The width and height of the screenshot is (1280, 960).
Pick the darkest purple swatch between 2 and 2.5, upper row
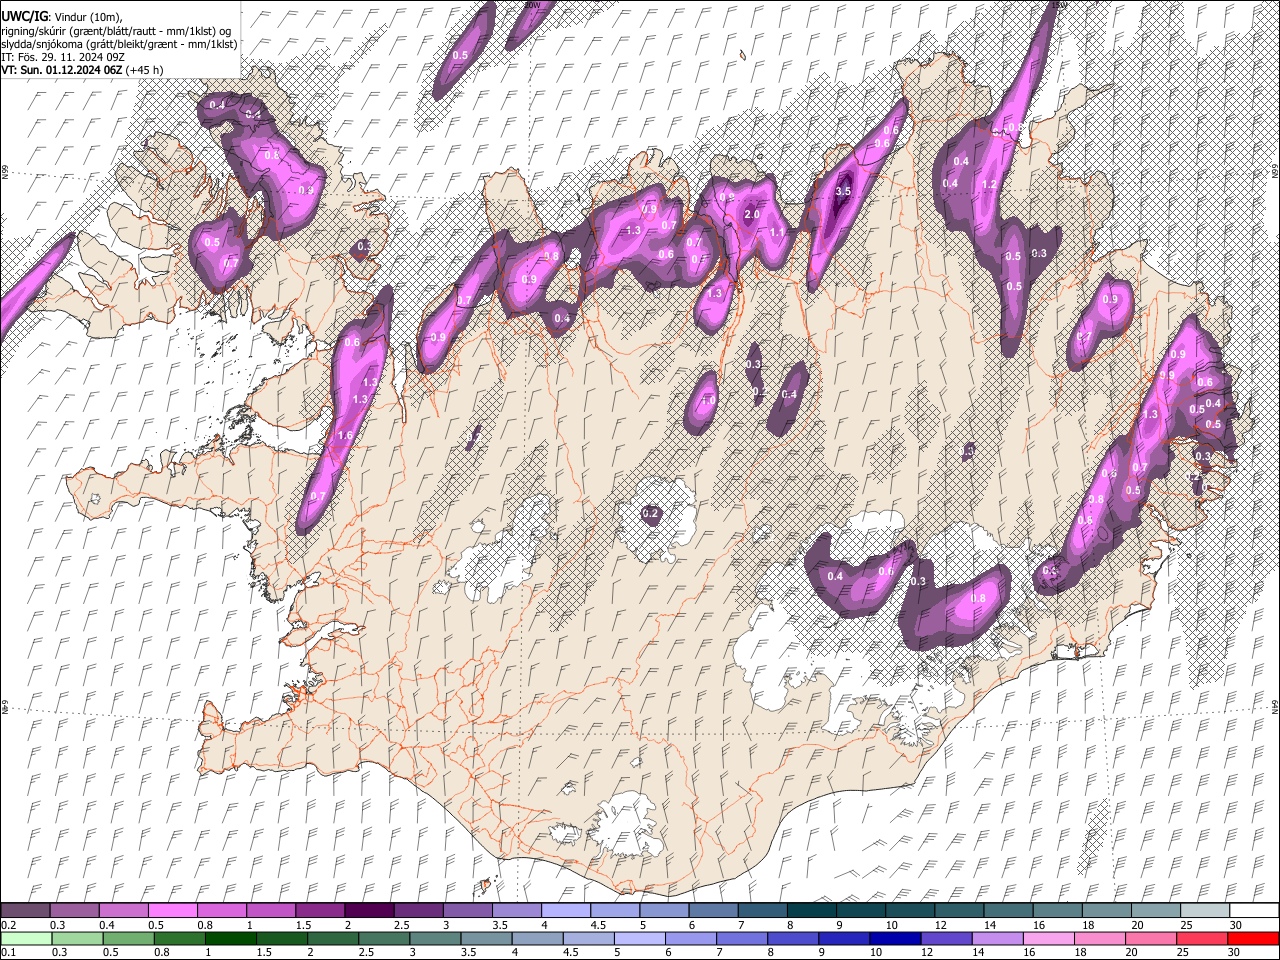coord(369,911)
